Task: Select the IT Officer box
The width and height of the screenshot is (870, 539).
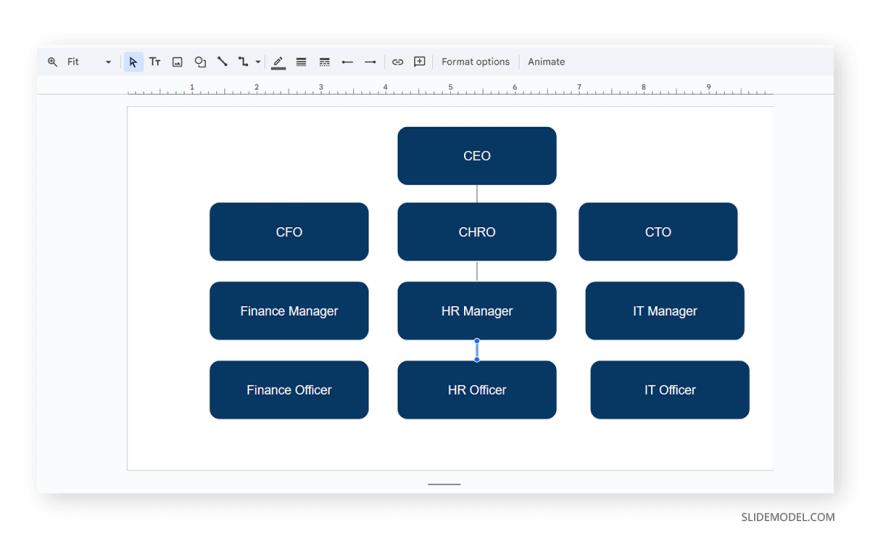Action: click(x=670, y=390)
